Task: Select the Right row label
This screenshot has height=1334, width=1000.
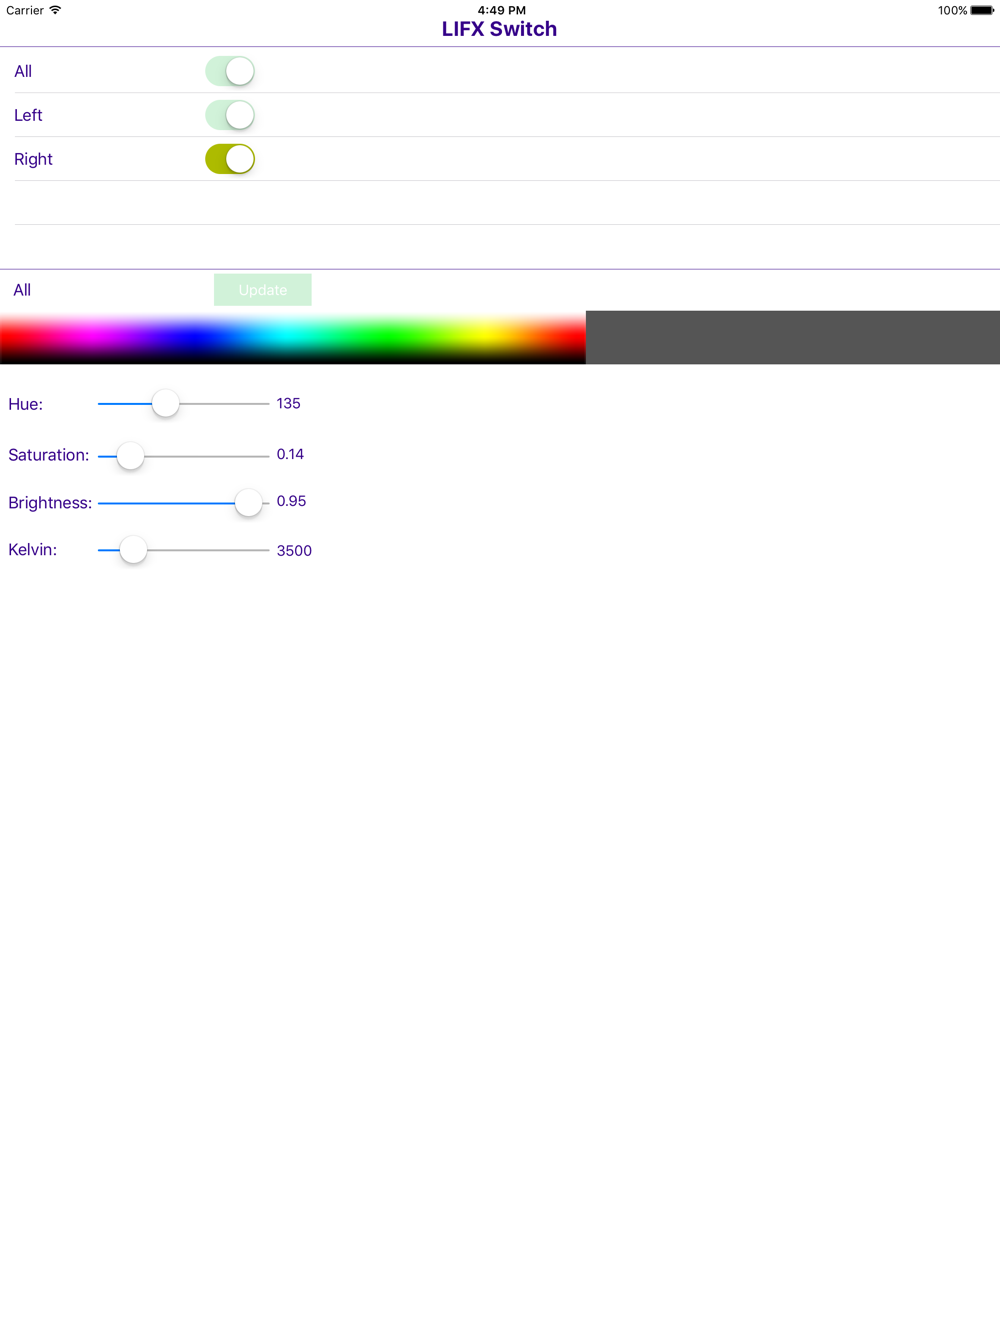Action: click(x=33, y=159)
